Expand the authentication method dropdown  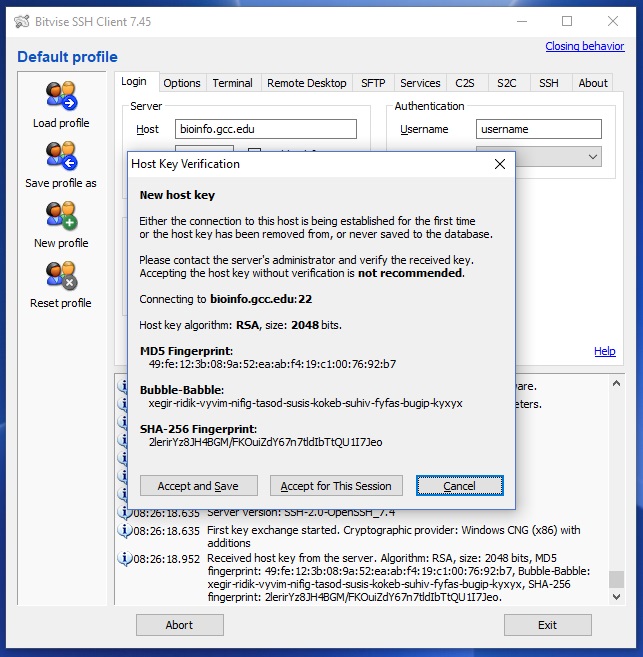592,157
